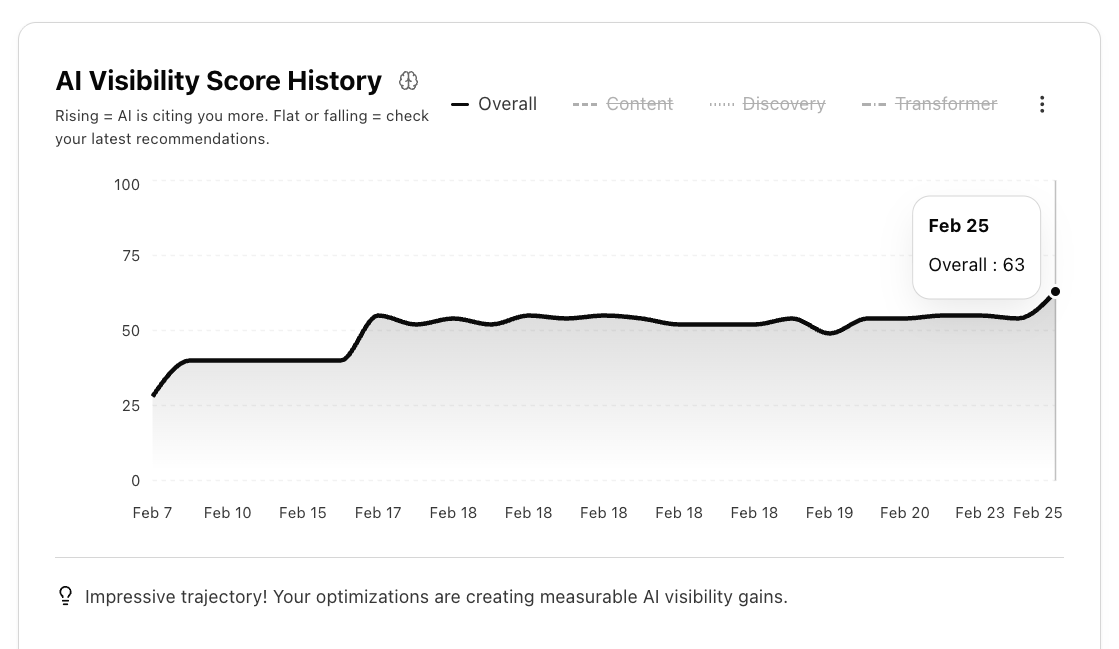Click the Feb 7 x-axis label
This screenshot has width=1119, height=649.
[152, 513]
